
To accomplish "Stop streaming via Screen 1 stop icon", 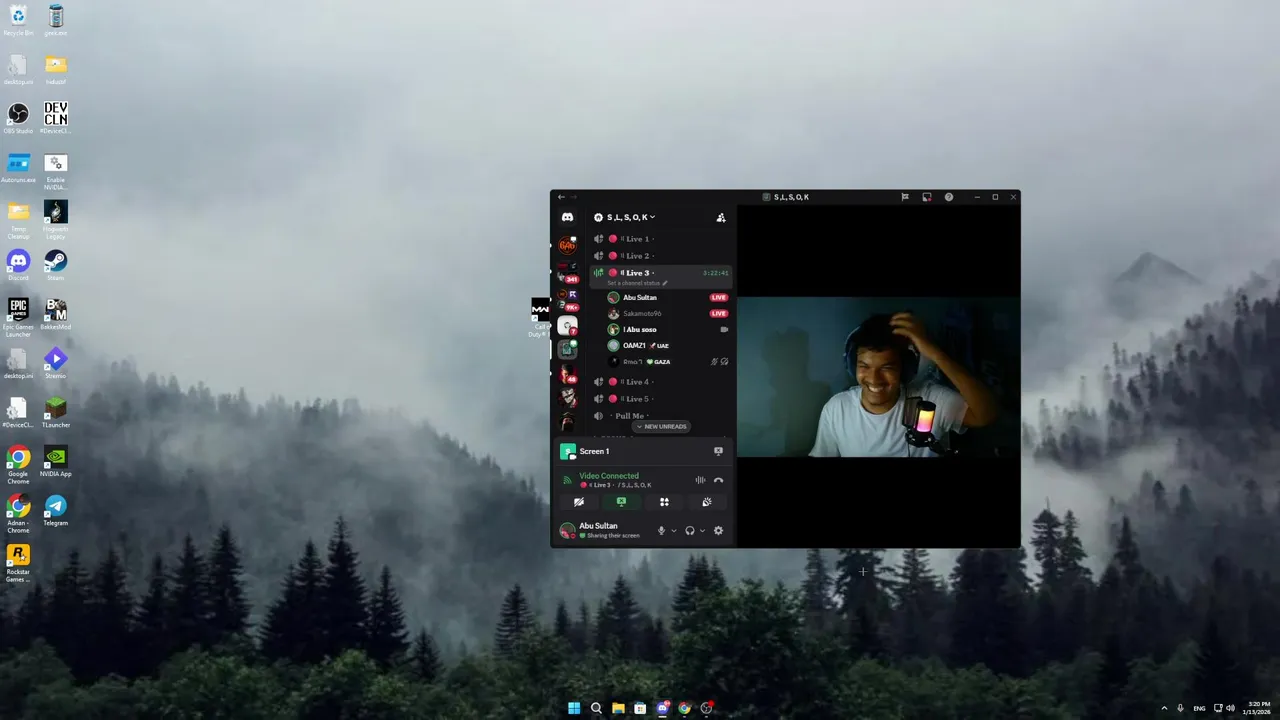I will click(718, 451).
